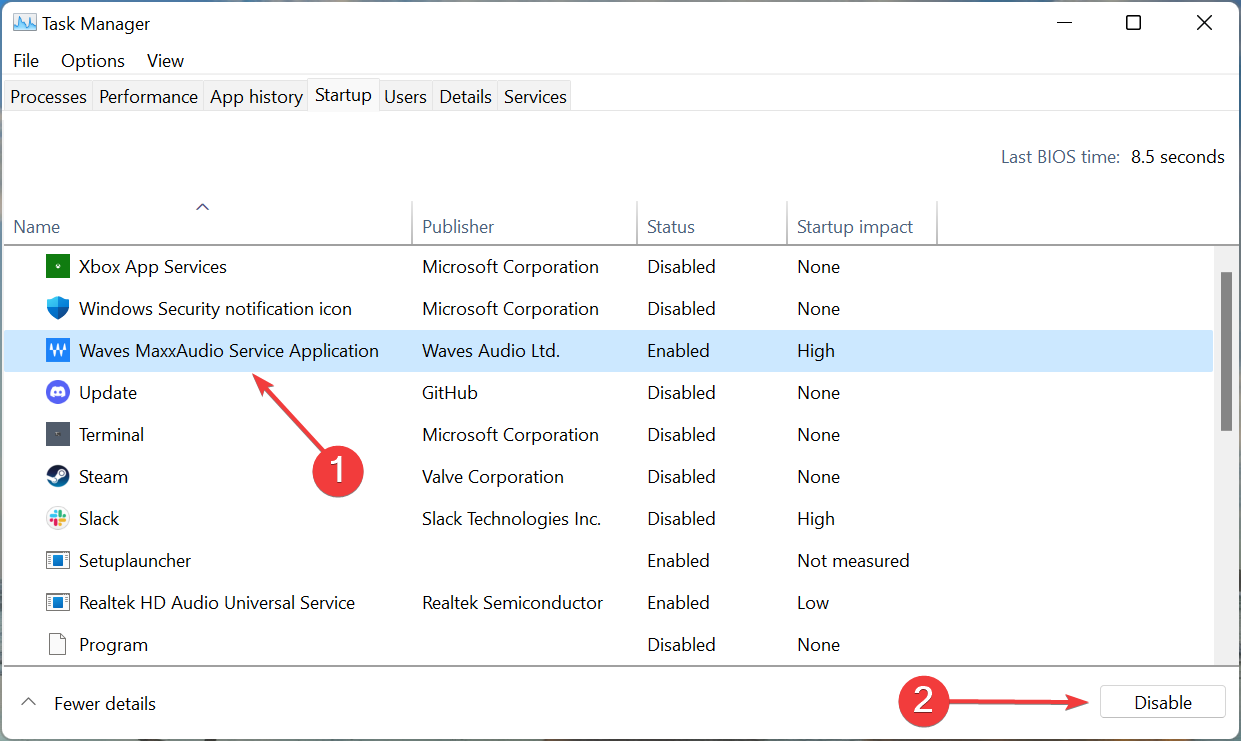1241x741 pixels.
Task: Open the File menu
Action: pos(25,60)
